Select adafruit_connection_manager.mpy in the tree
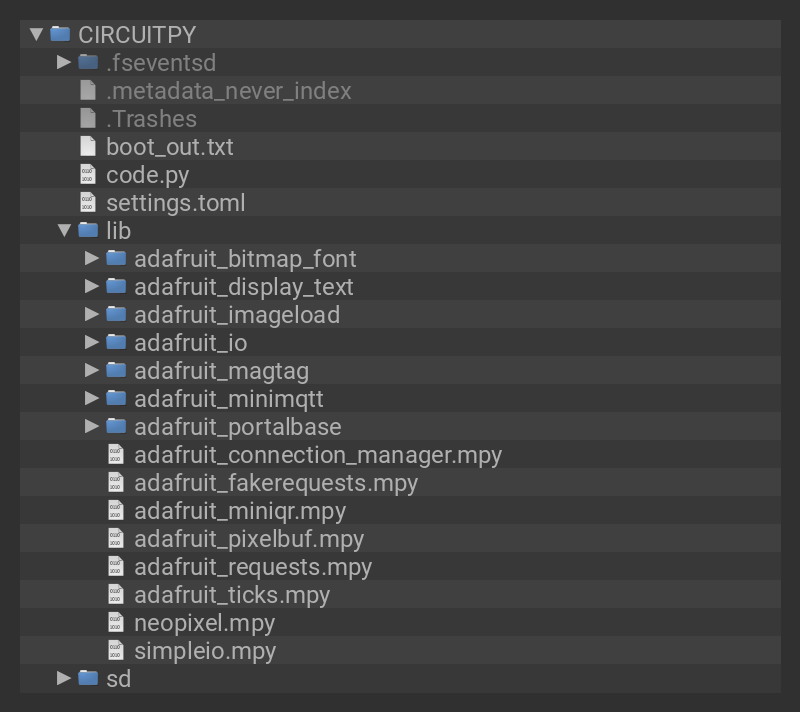The height and width of the screenshot is (712, 800). [317, 455]
